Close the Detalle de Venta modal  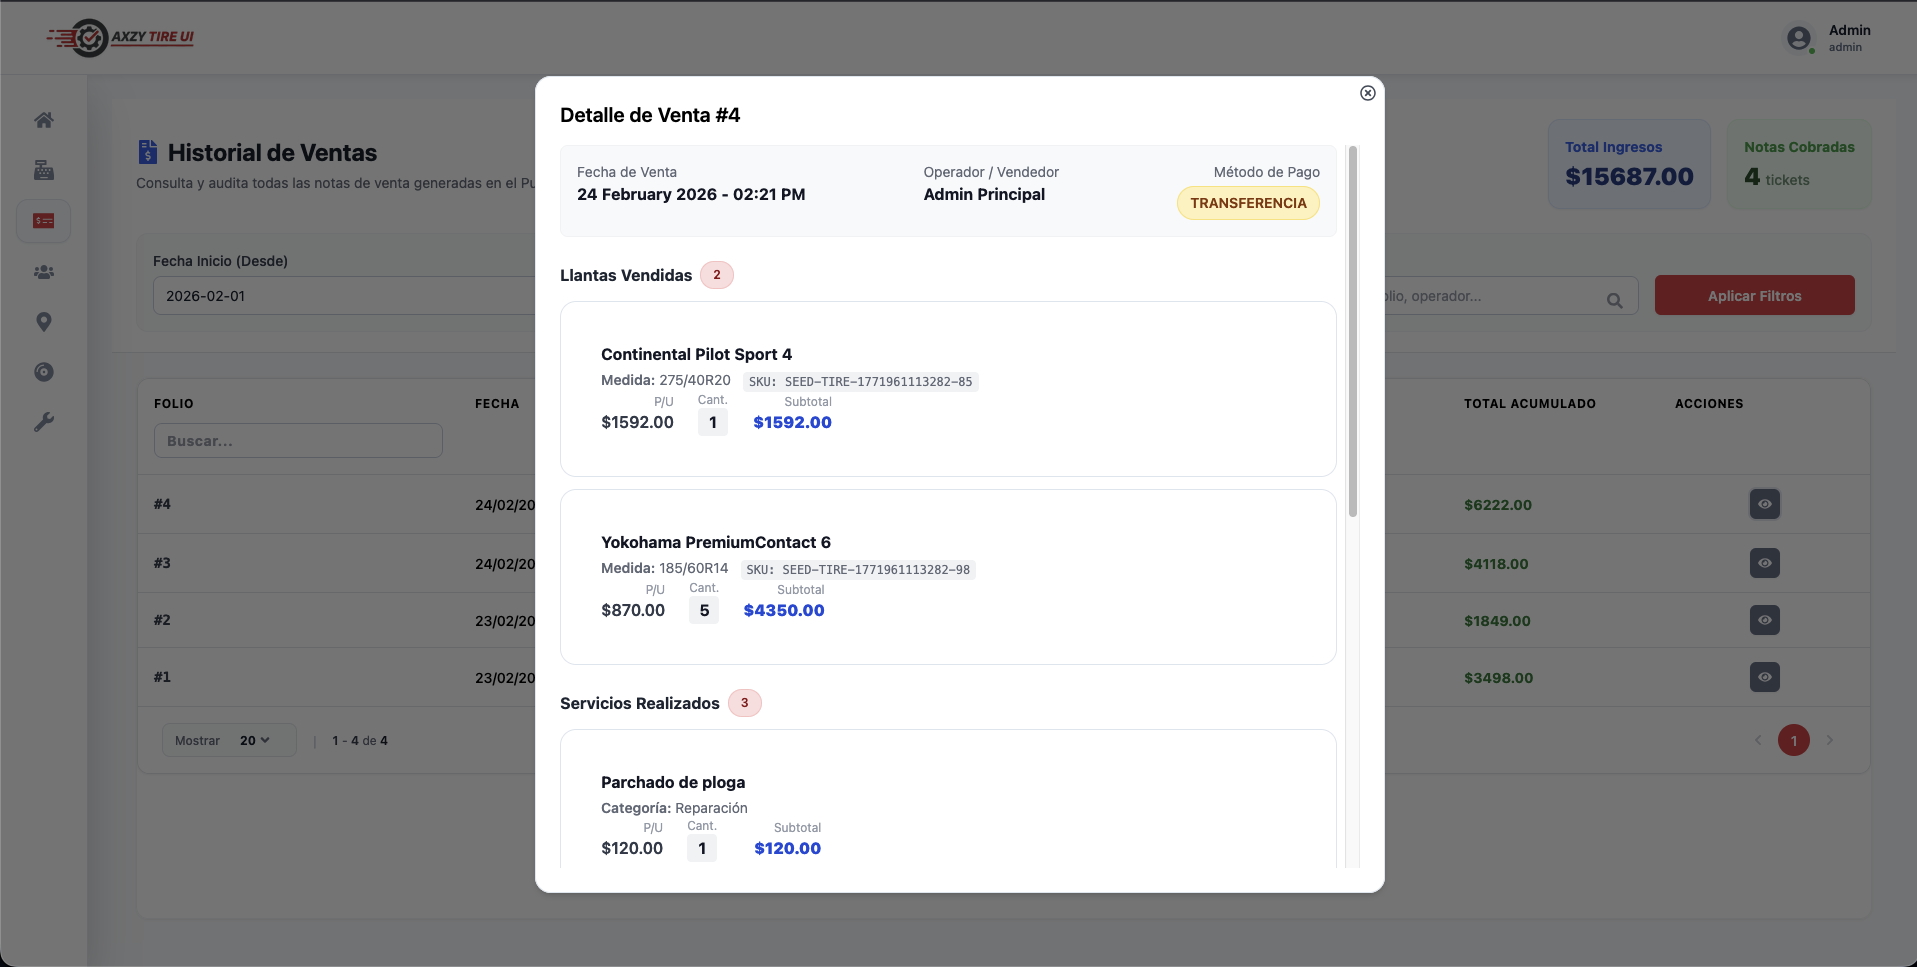click(1367, 93)
